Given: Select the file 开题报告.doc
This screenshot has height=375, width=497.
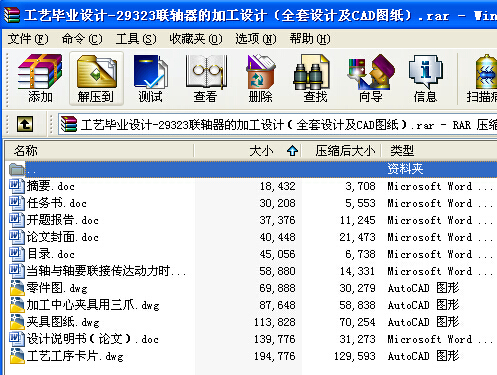Looking at the screenshot, I should tap(63, 220).
